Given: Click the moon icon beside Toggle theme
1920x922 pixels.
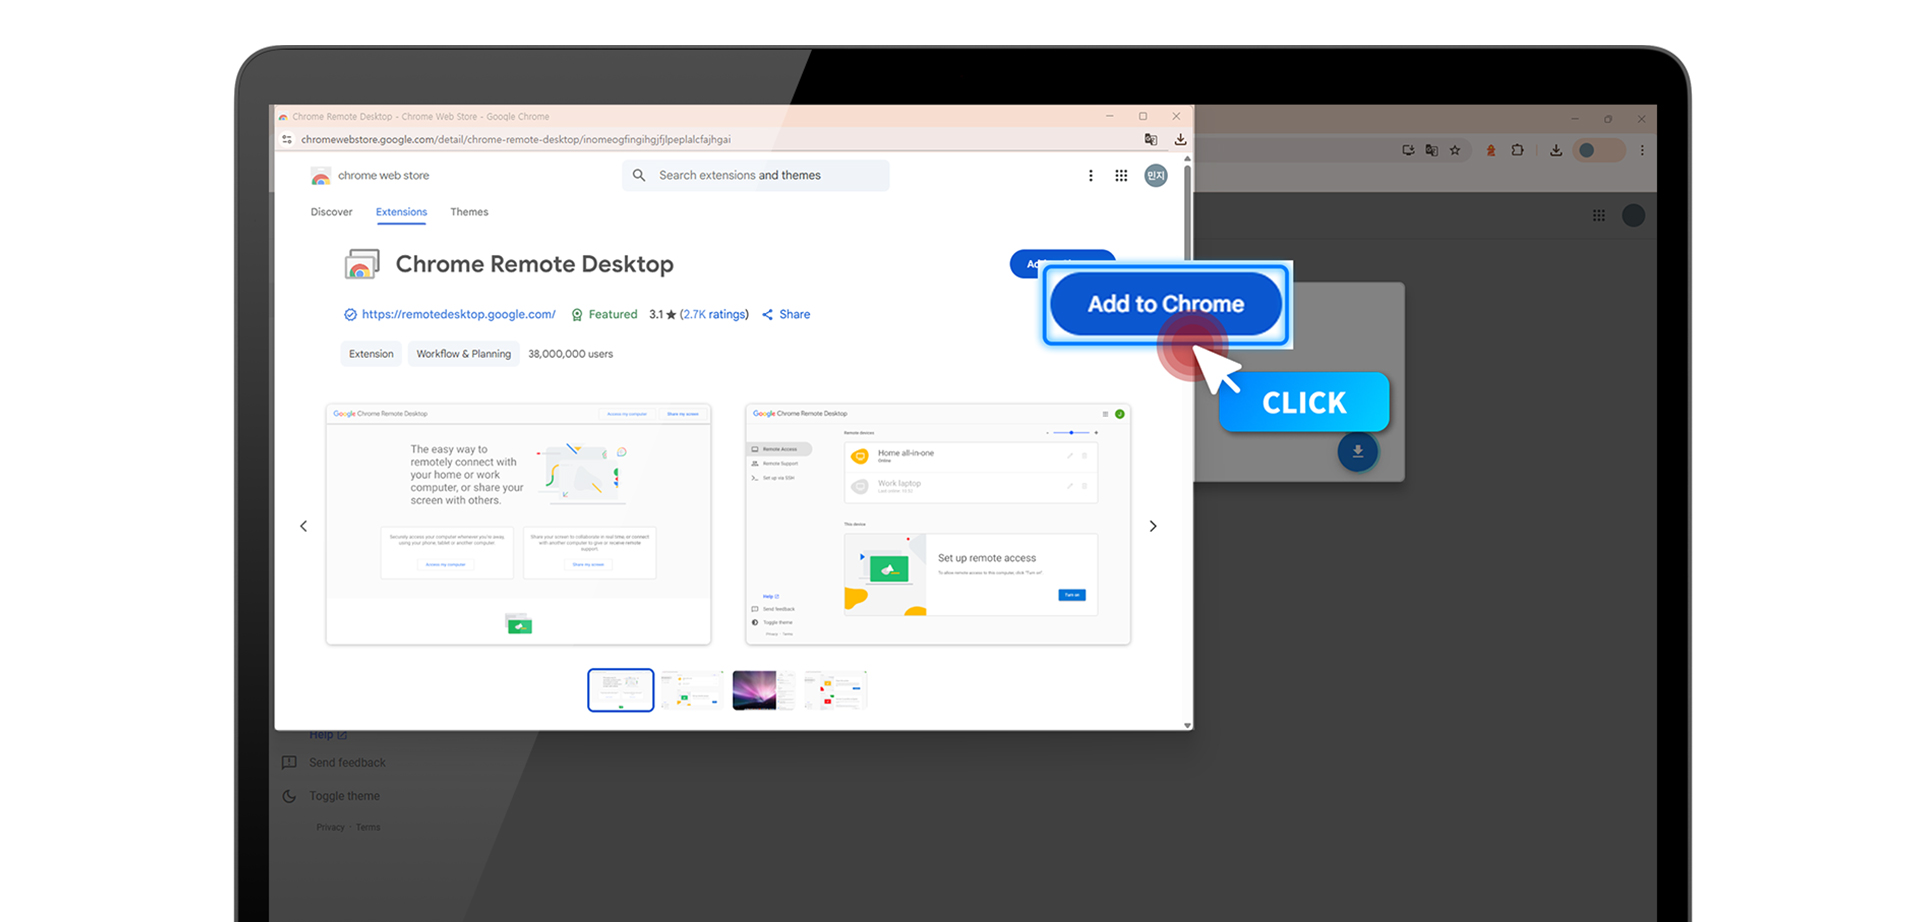Looking at the screenshot, I should [x=289, y=796].
